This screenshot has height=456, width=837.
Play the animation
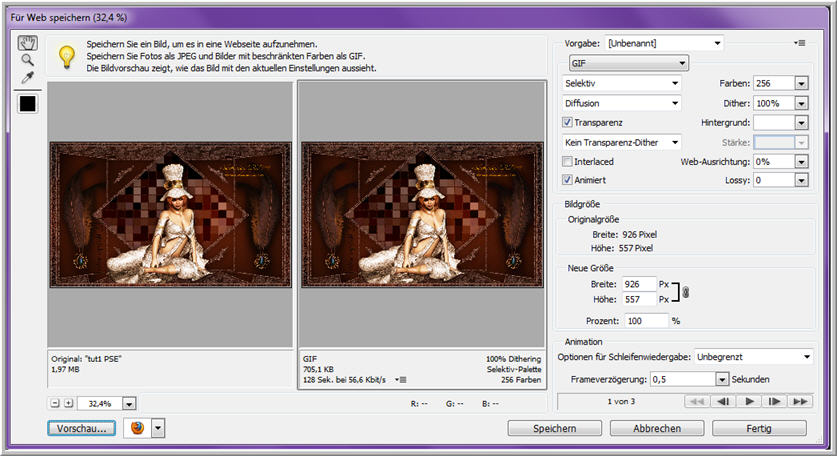pyautogui.click(x=749, y=402)
